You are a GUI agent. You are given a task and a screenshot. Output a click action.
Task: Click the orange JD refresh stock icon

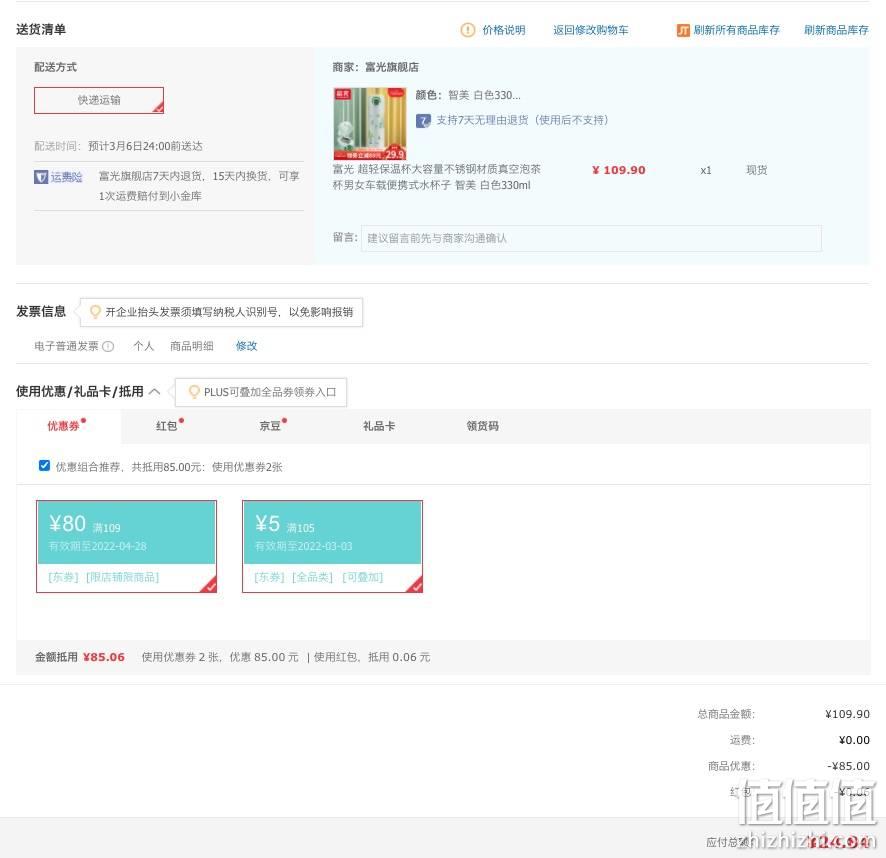click(x=683, y=30)
